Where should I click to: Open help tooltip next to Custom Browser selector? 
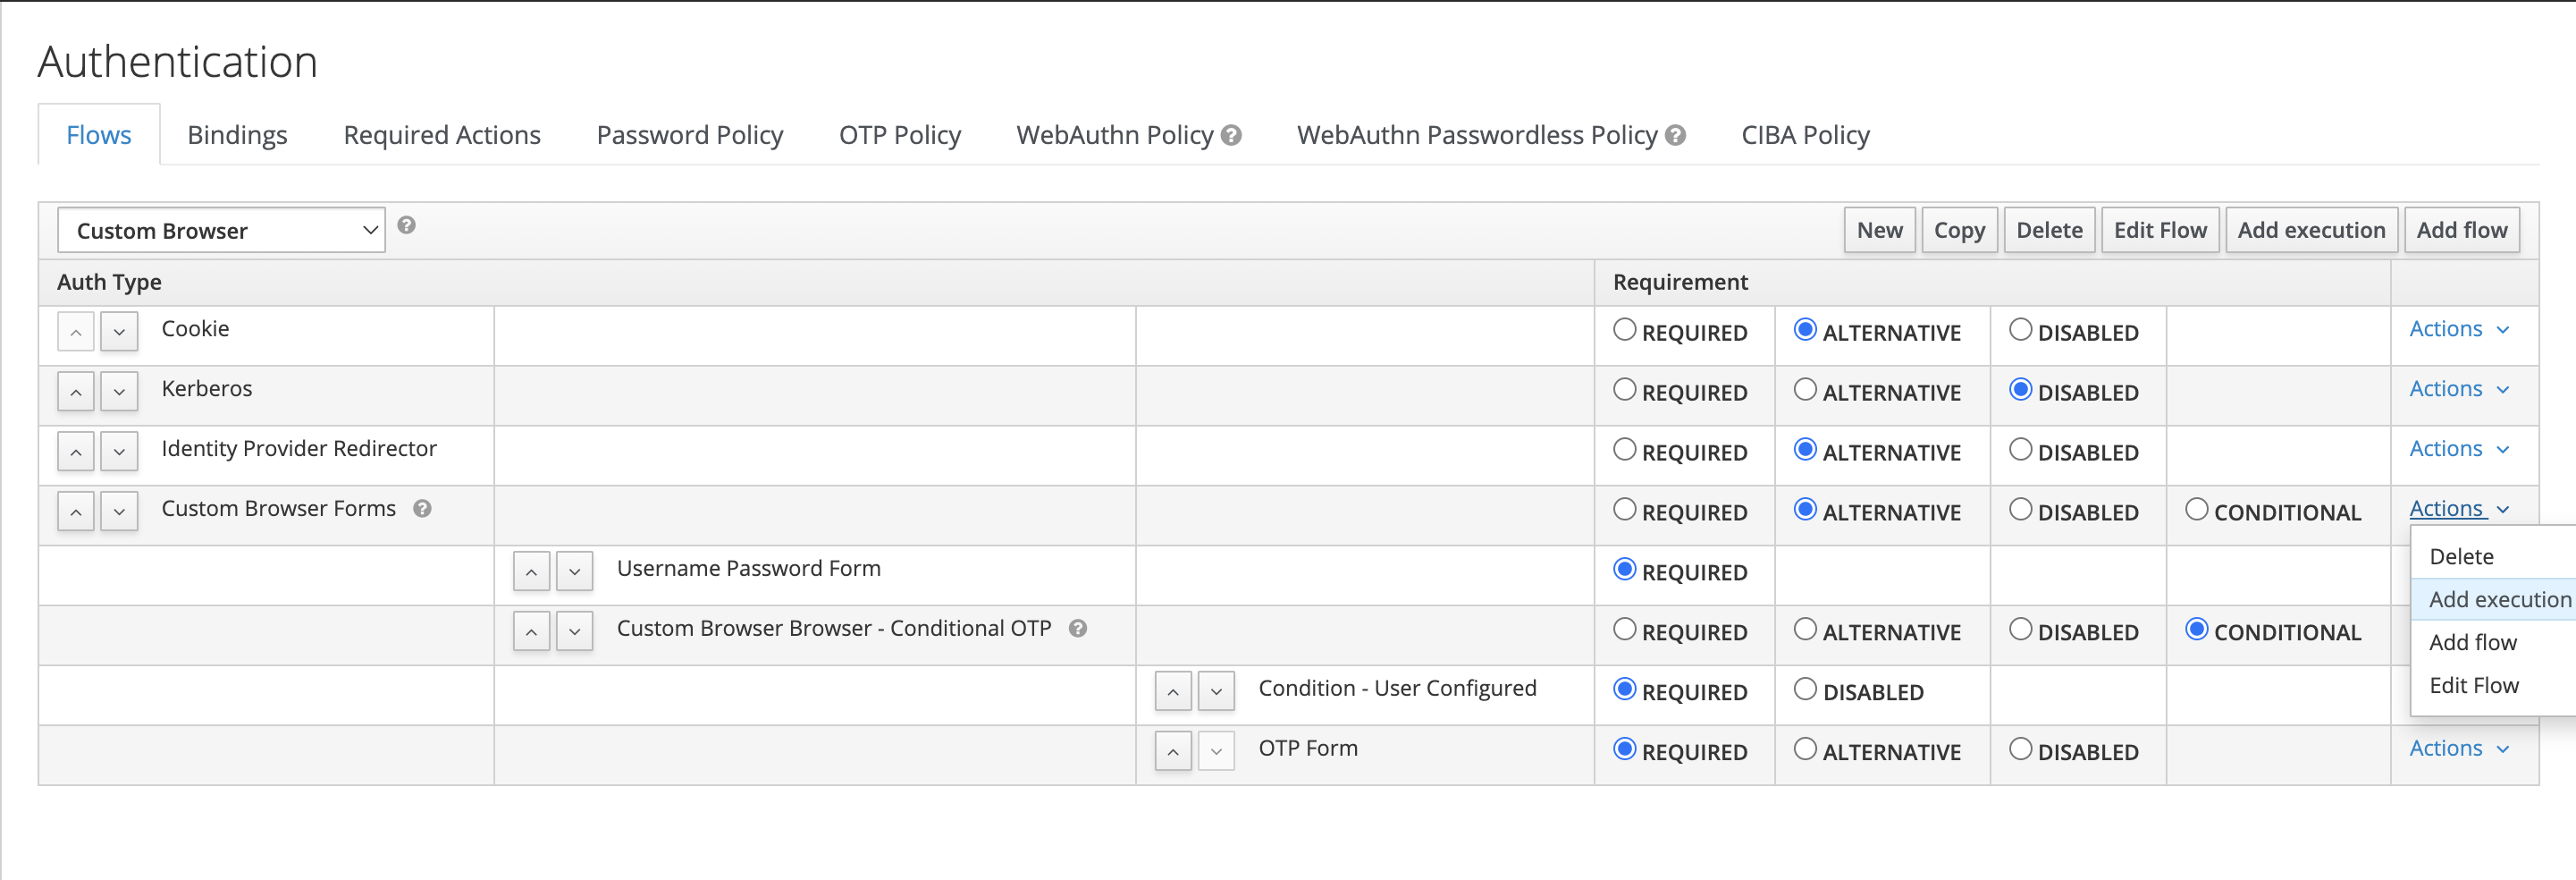pyautogui.click(x=407, y=225)
